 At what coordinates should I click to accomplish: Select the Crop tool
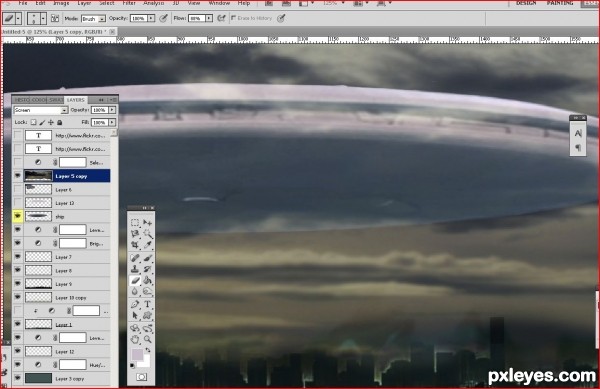(135, 245)
